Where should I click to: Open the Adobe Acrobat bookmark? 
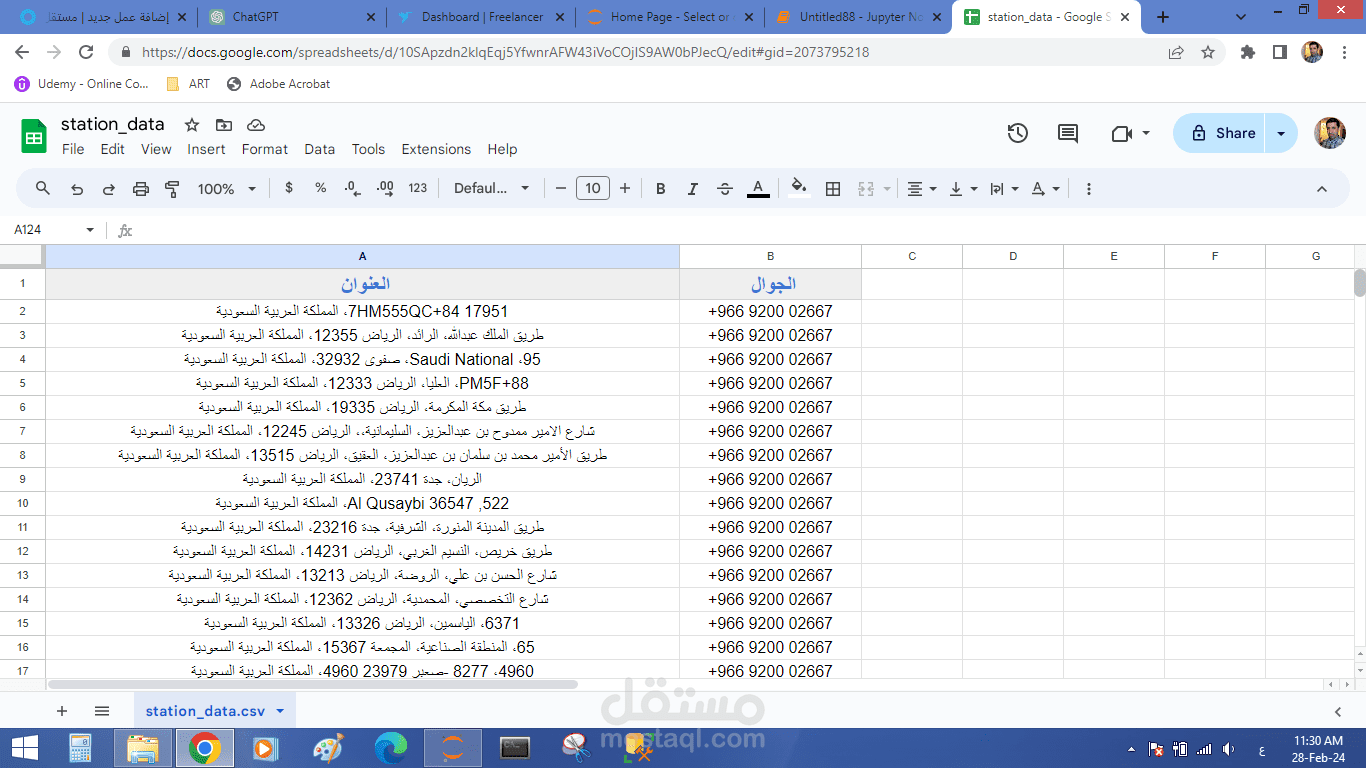[x=279, y=84]
